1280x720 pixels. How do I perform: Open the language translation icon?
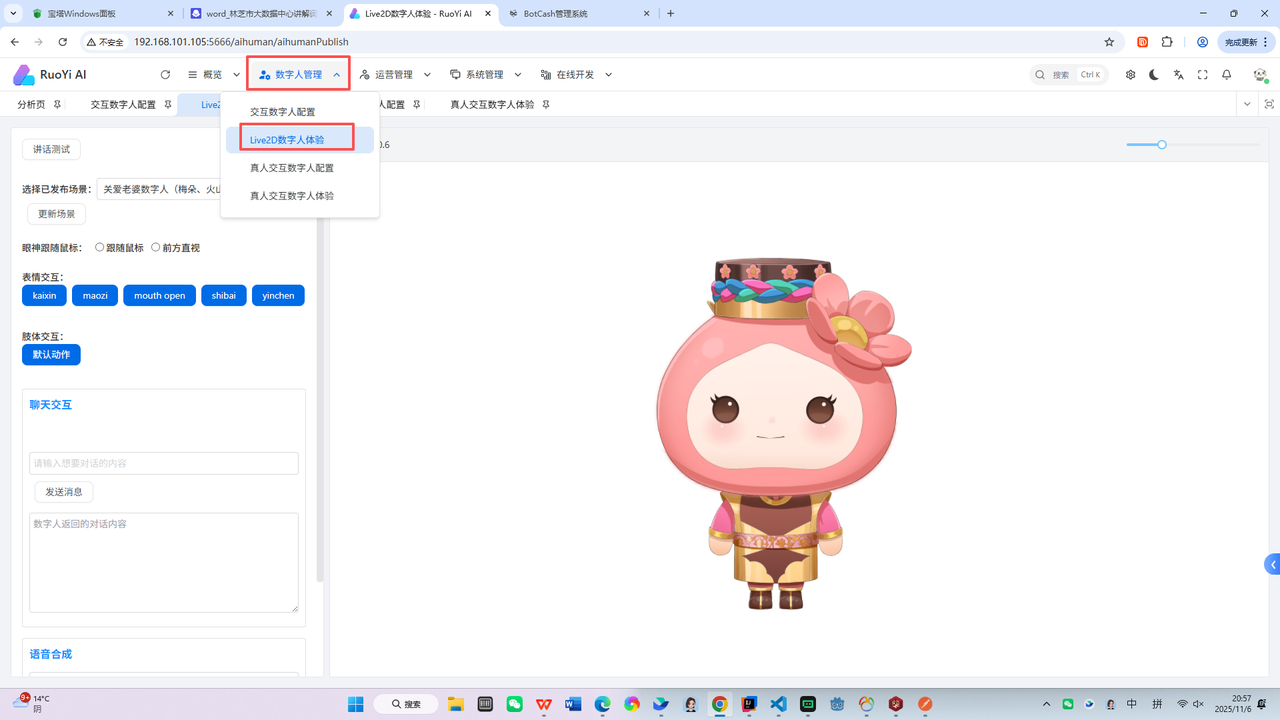pyautogui.click(x=1178, y=75)
